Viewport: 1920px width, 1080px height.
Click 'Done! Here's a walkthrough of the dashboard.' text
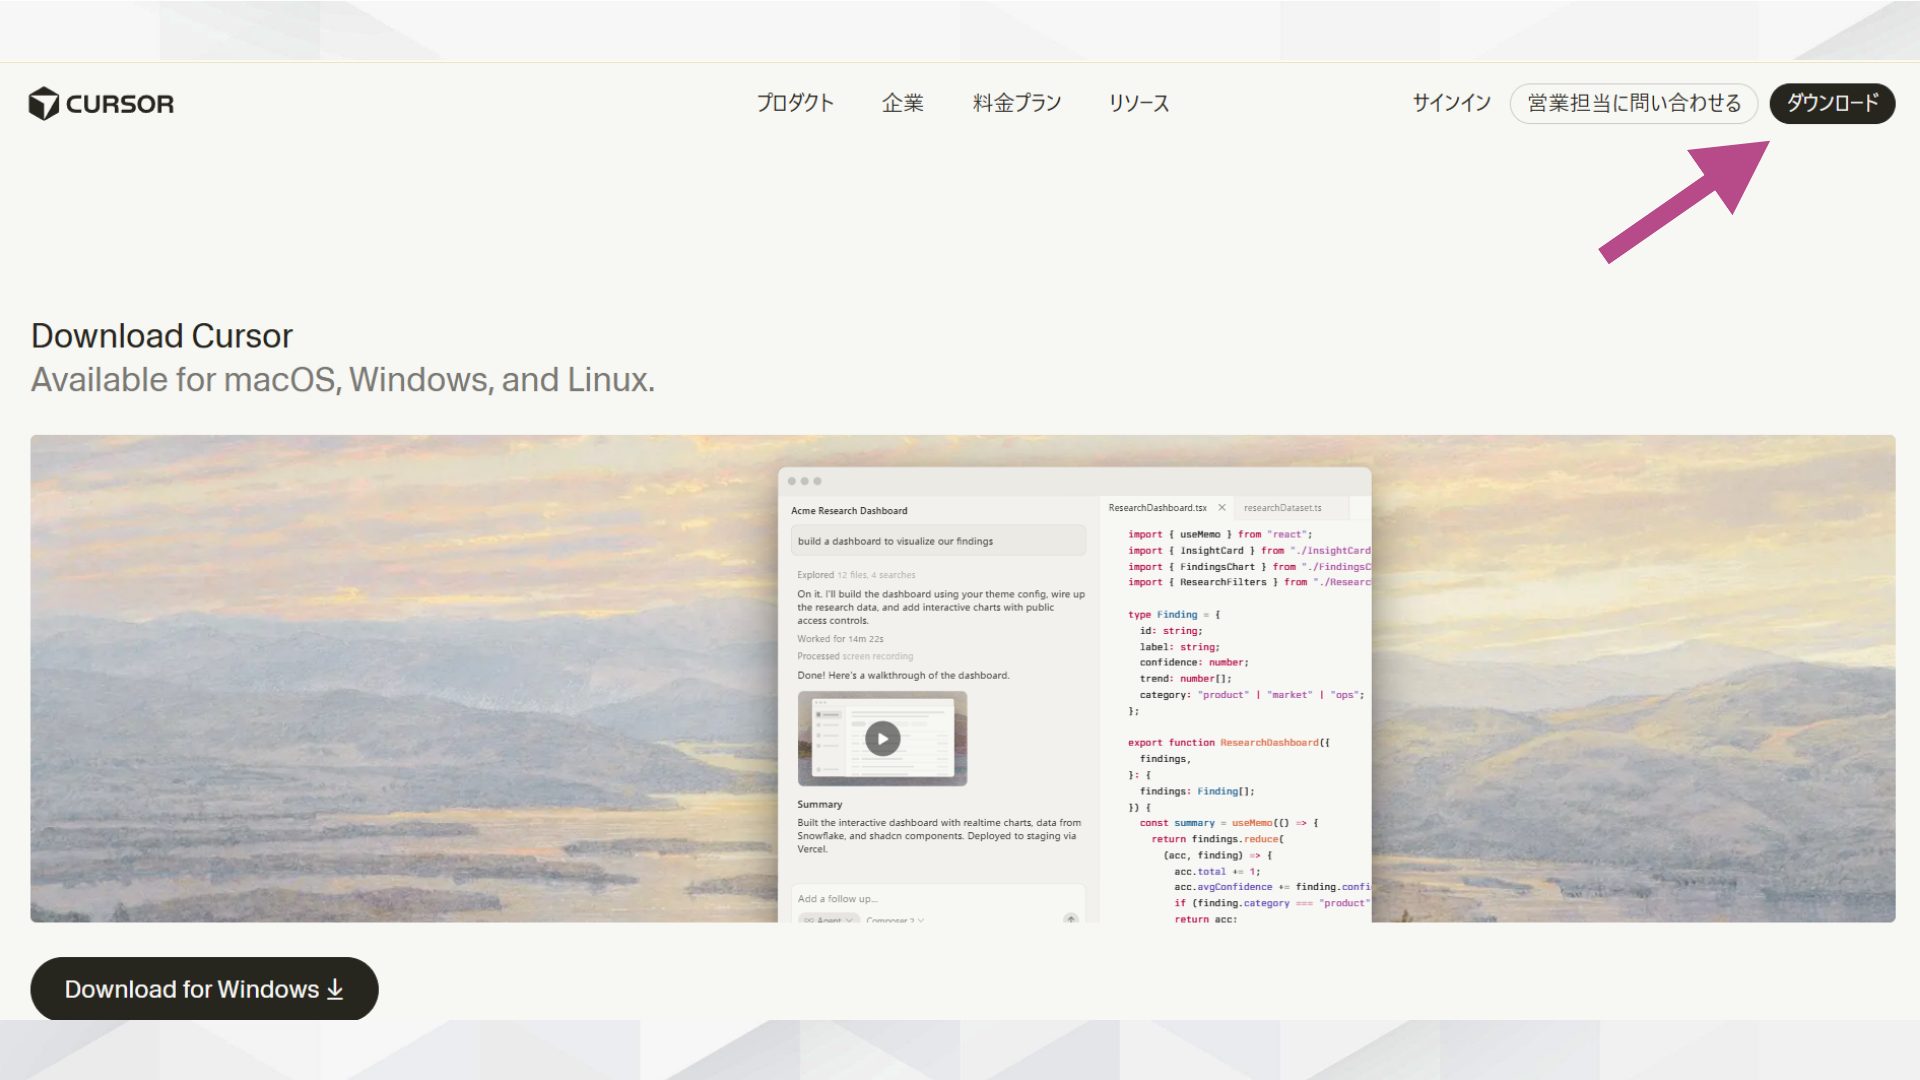pyautogui.click(x=903, y=676)
